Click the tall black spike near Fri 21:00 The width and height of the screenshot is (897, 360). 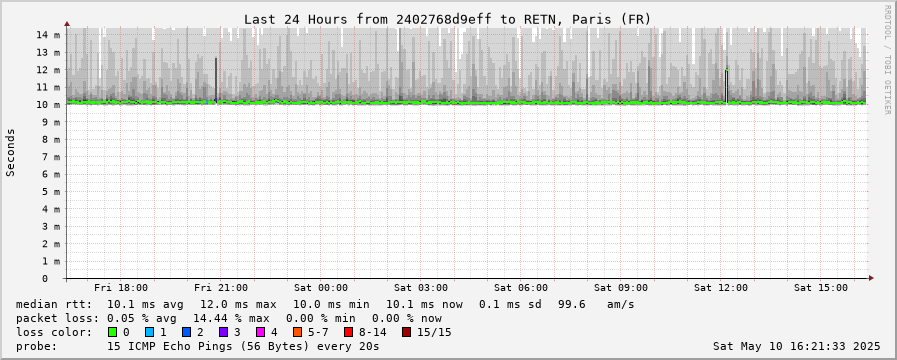(x=216, y=80)
